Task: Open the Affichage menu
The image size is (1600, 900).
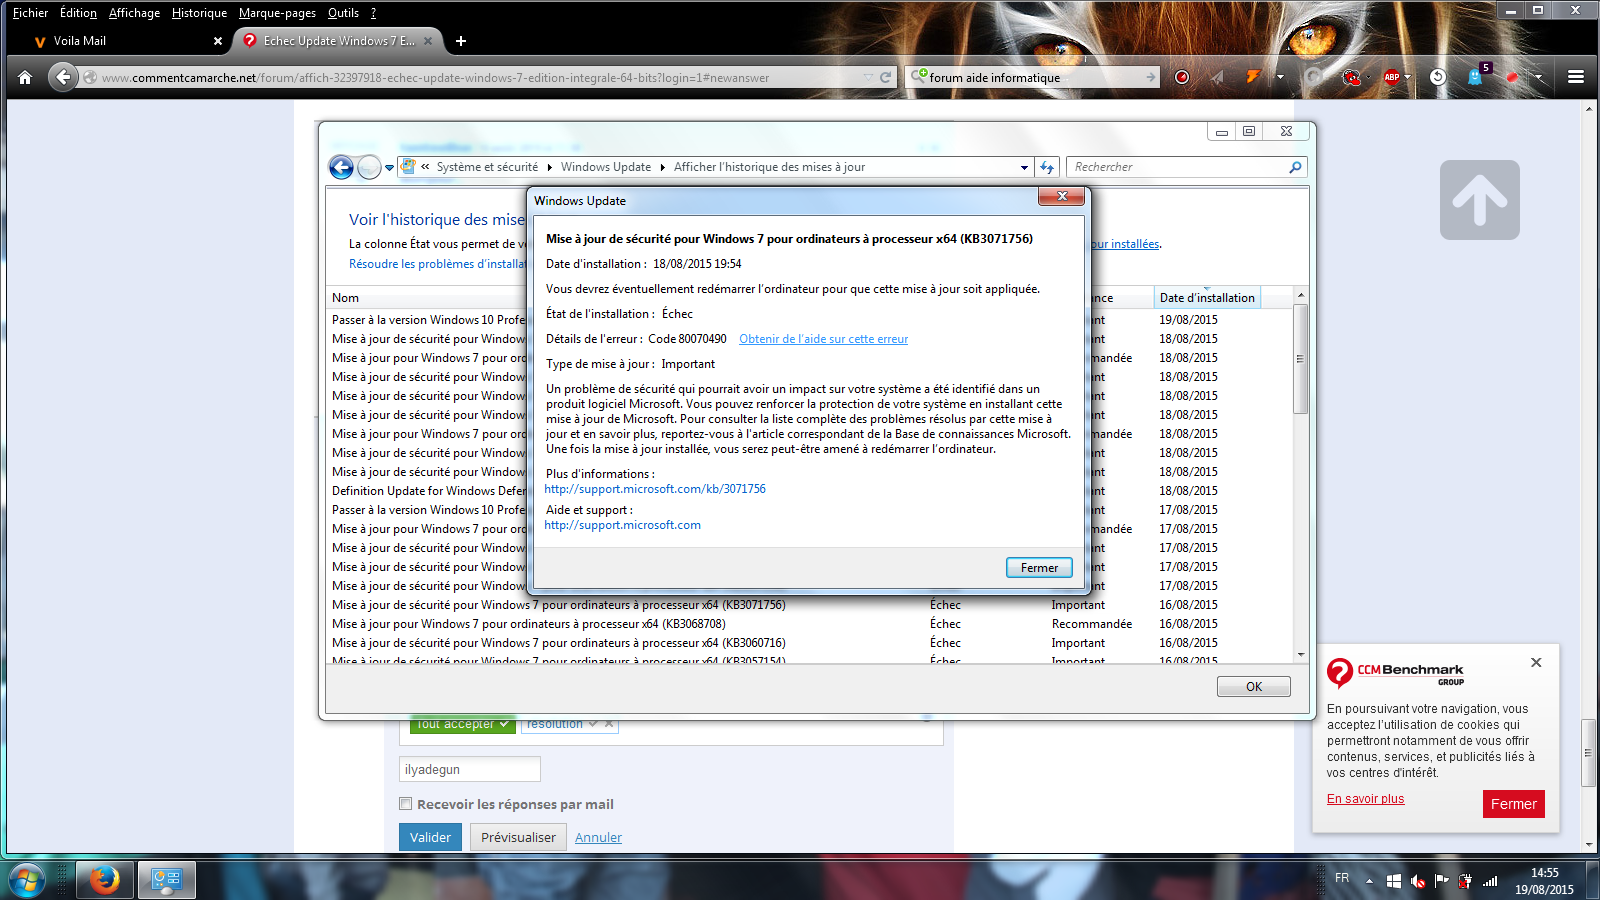Action: pyautogui.click(x=134, y=13)
